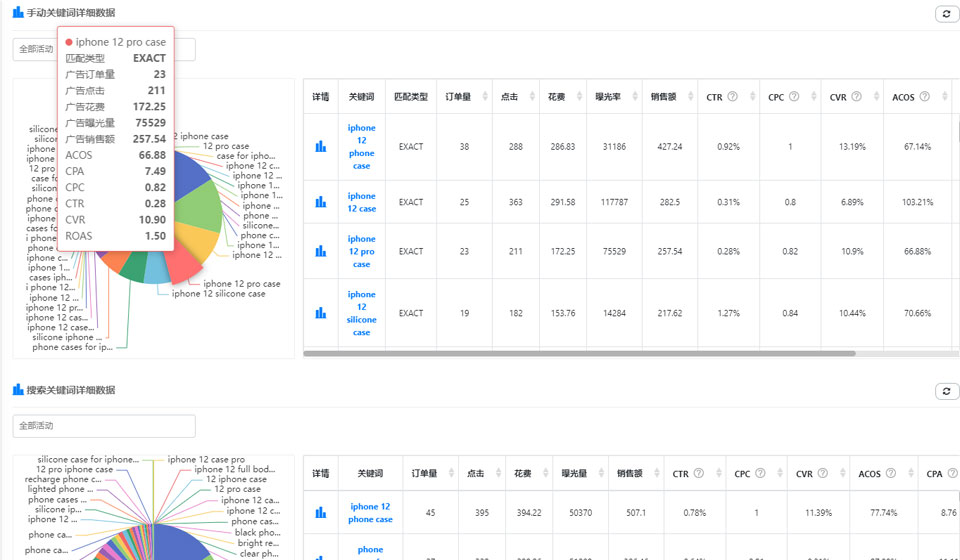Image resolution: width=960 pixels, height=560 pixels.
Task: Click the 50370 exposure cell in search table
Action: click(x=580, y=512)
